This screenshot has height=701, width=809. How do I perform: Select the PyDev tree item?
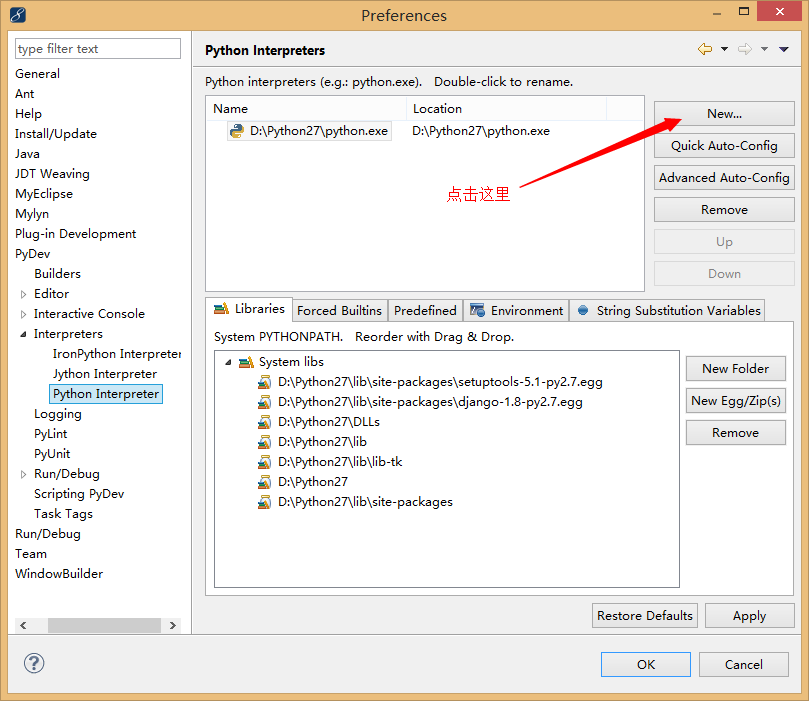[33, 254]
